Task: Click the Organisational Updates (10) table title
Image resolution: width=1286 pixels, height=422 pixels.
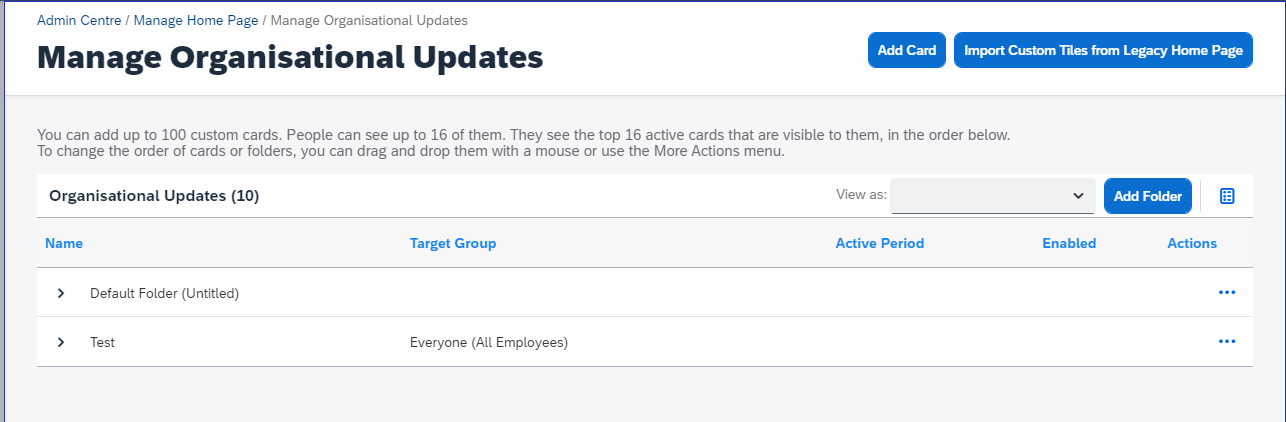Action: click(154, 196)
